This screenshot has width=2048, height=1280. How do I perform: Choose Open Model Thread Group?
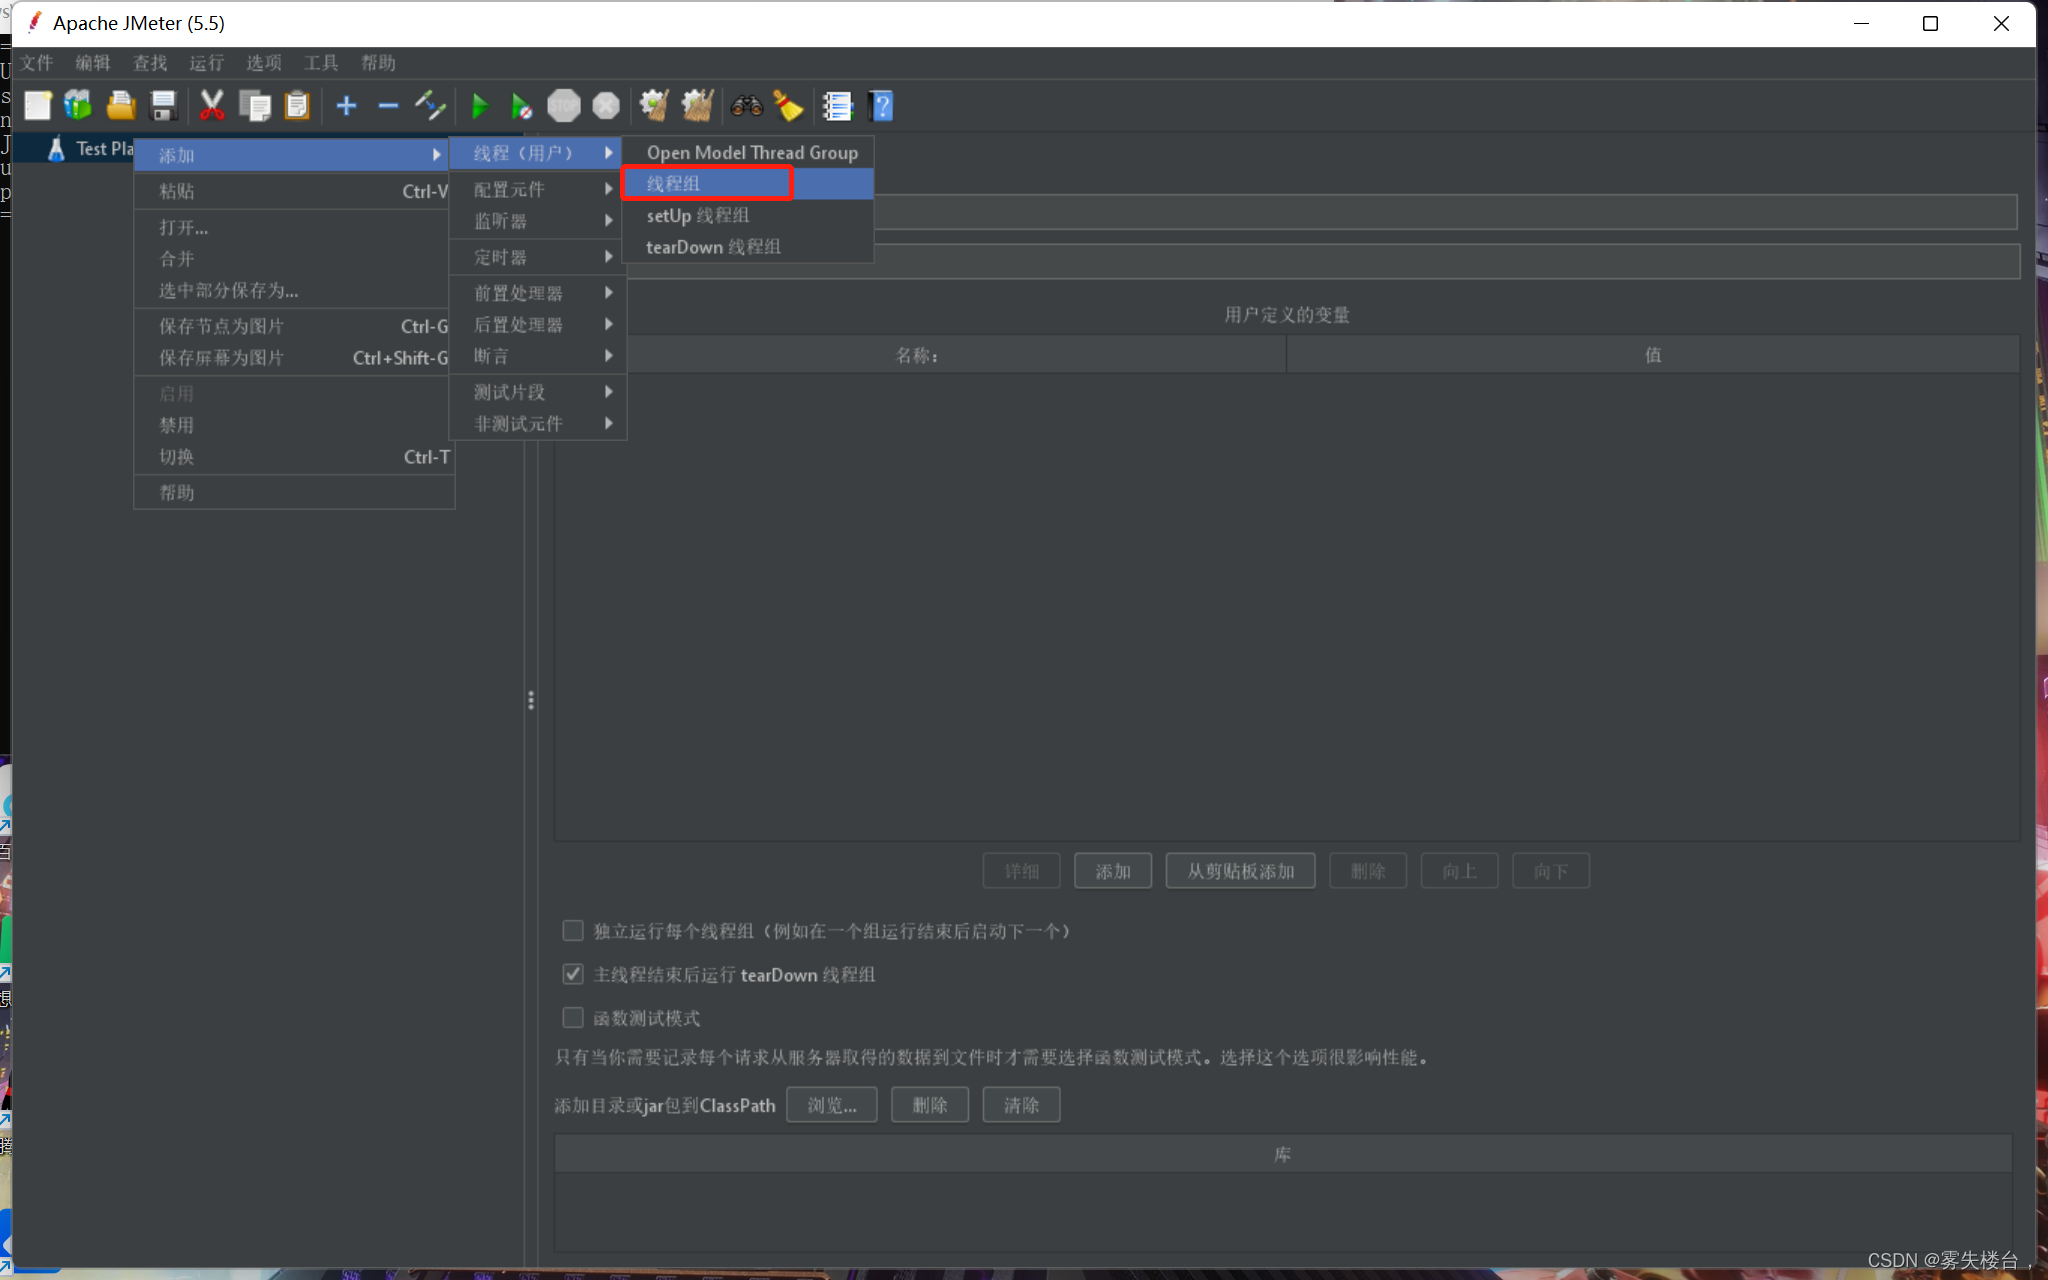[x=748, y=152]
